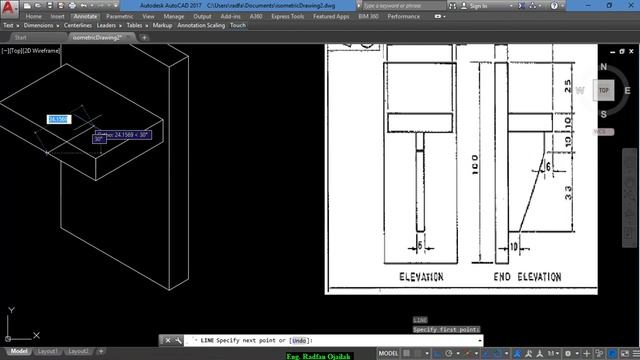Open the Express Tools ribbon tab

[288, 16]
